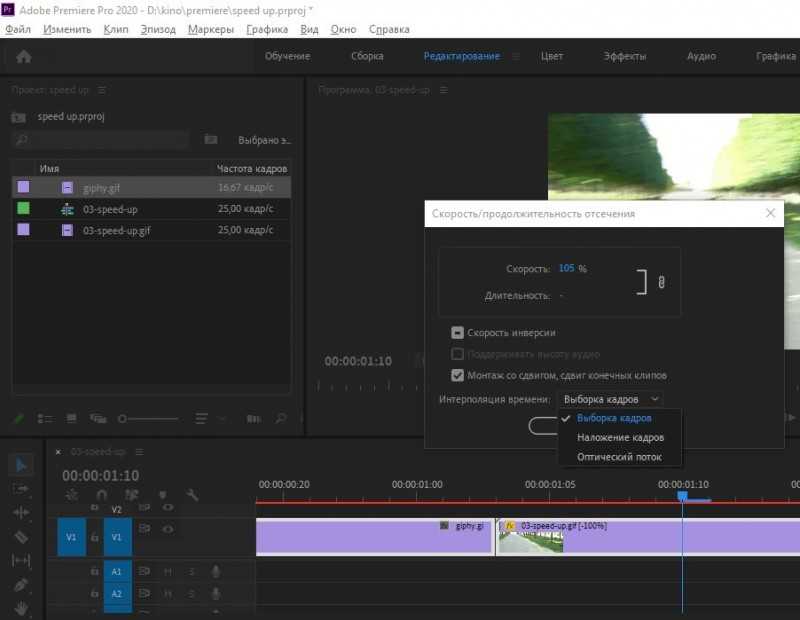Toggle lock on track A1

(x=95, y=571)
